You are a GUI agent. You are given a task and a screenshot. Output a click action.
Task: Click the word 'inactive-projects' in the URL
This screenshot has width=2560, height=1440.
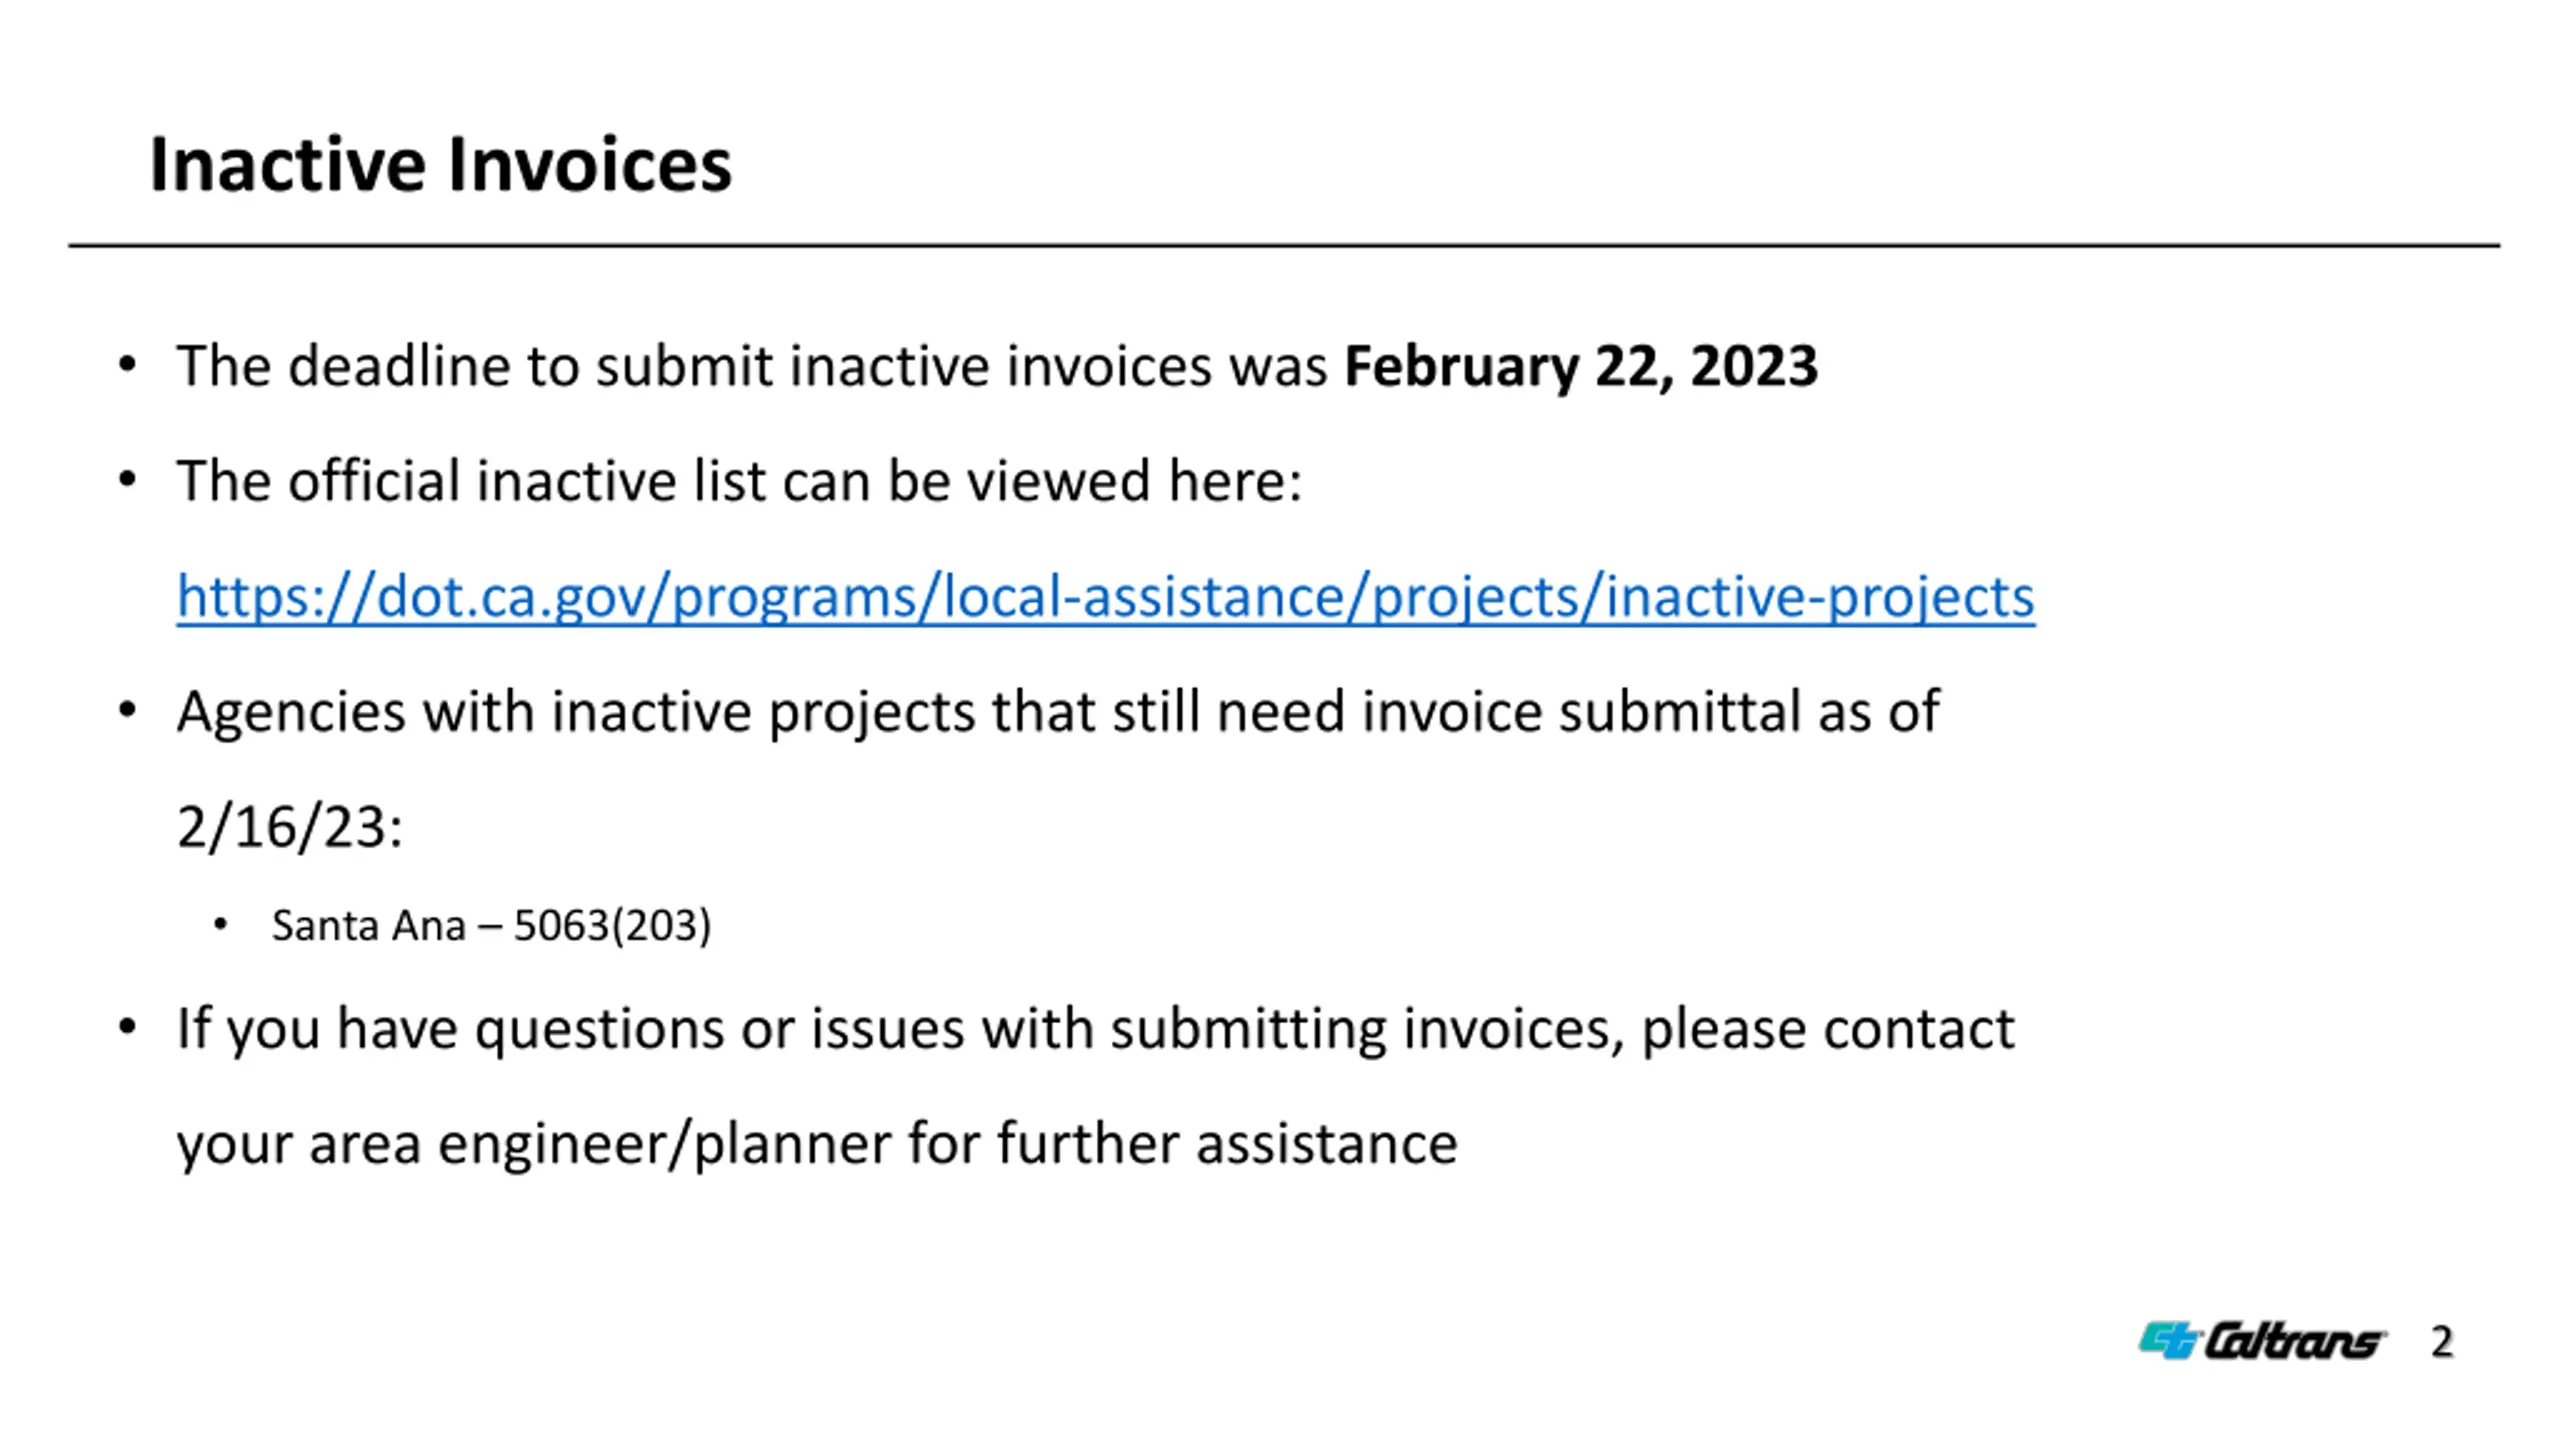[x=1820, y=597]
